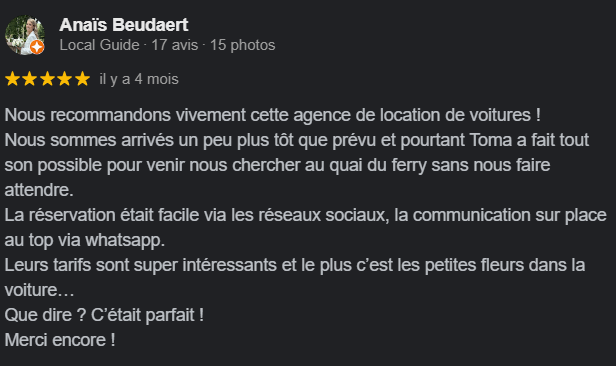This screenshot has height=366, width=616.
Task: Click the third rating star
Action: [47, 79]
